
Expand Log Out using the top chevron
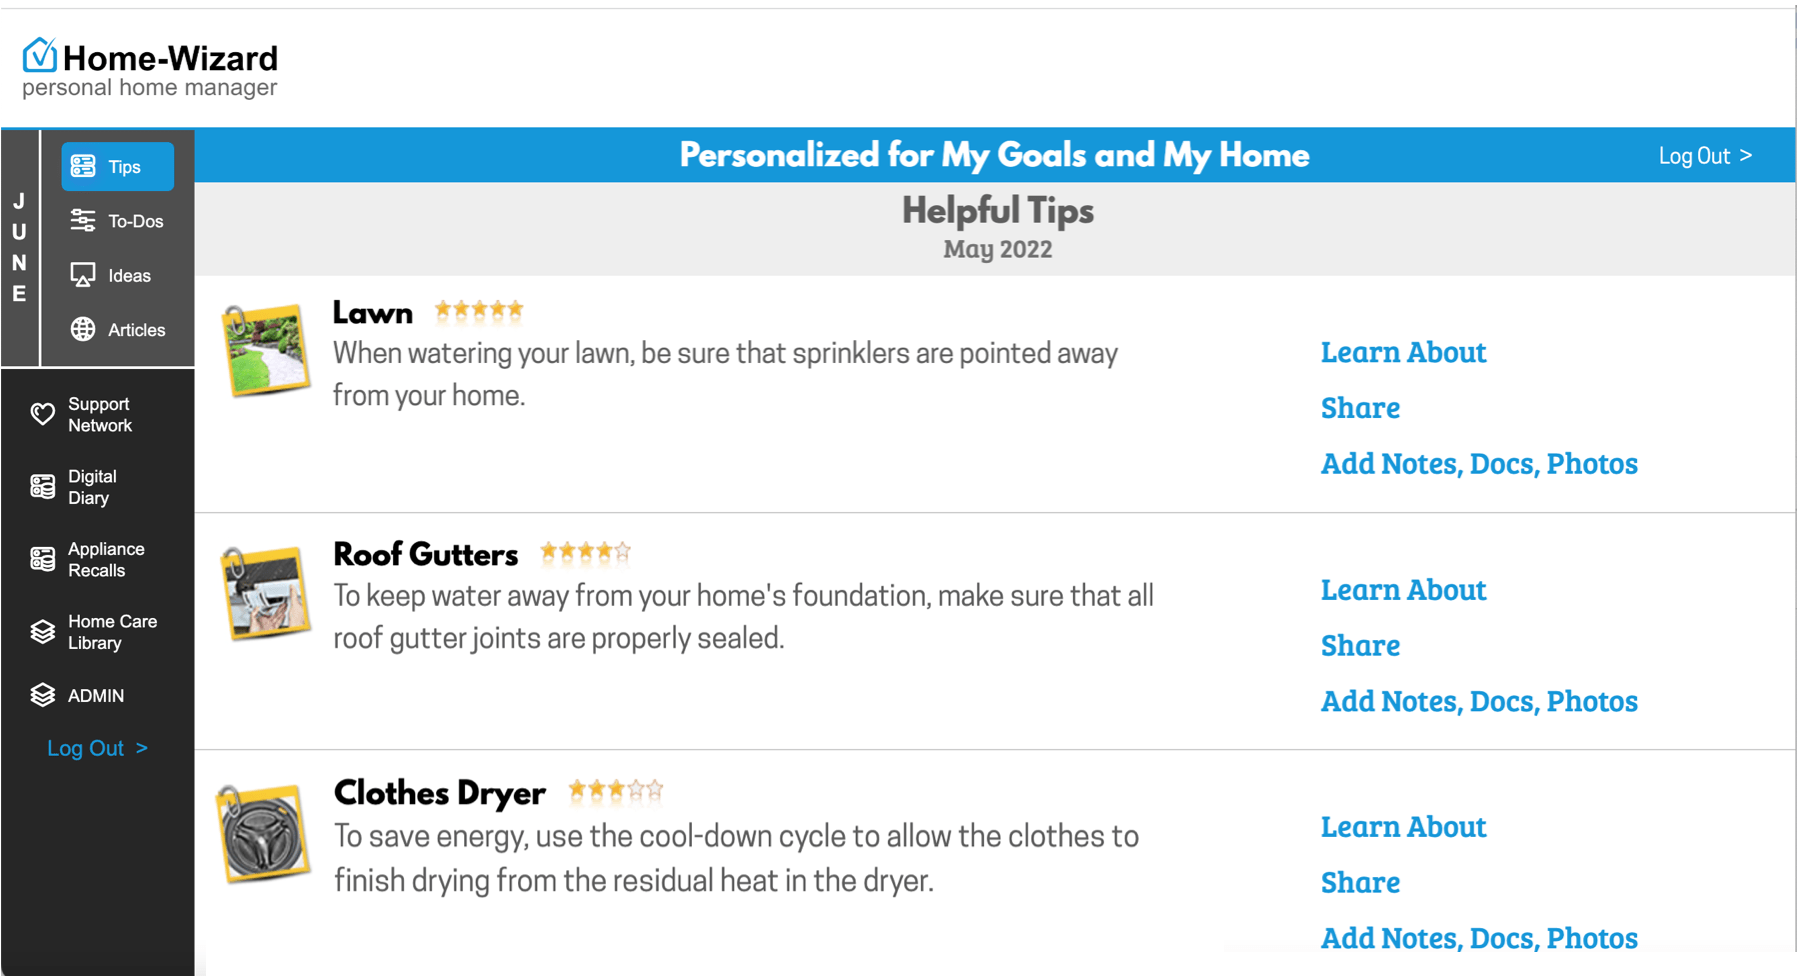pos(1747,155)
